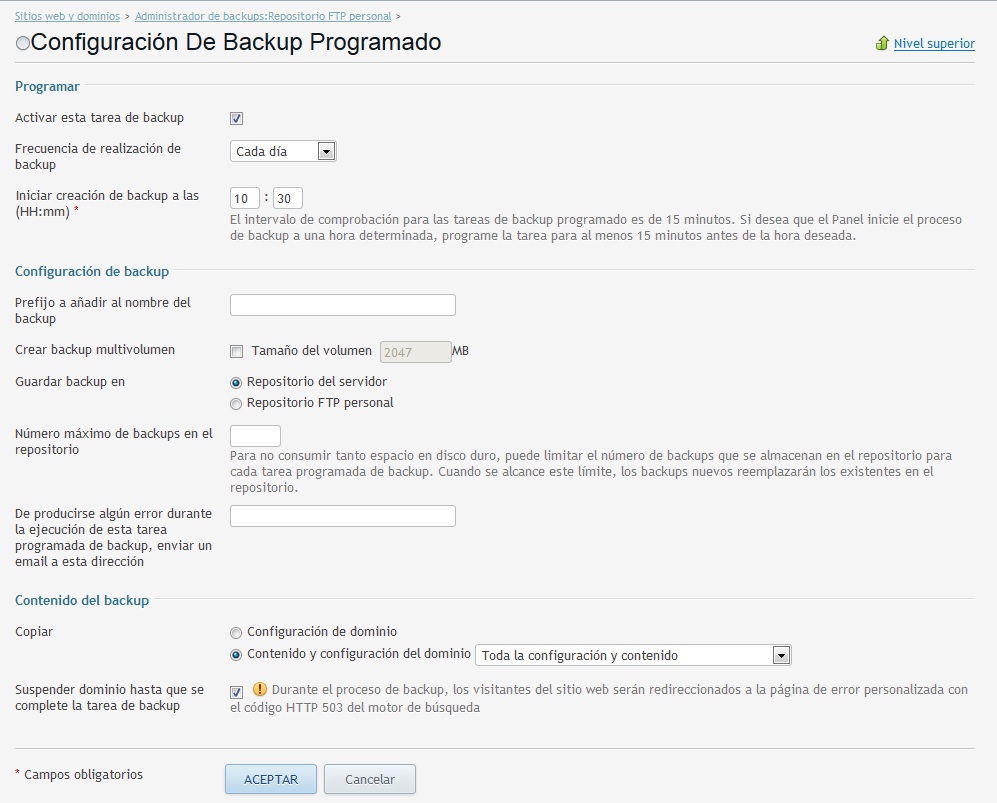Go to Sitios web y dominios breadcrumb
This screenshot has height=803, width=997.
67,17
